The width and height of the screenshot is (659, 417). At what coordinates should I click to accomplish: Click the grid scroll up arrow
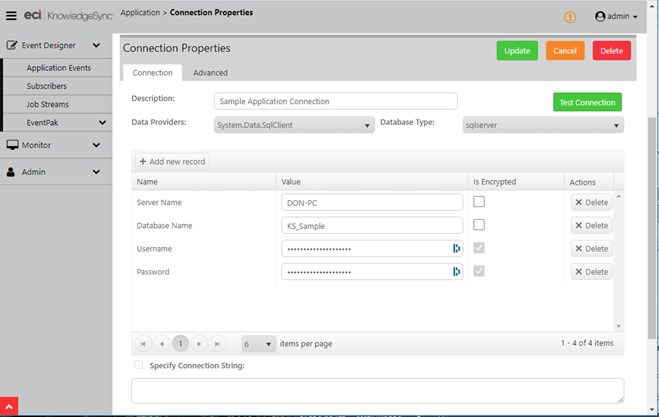(618, 196)
